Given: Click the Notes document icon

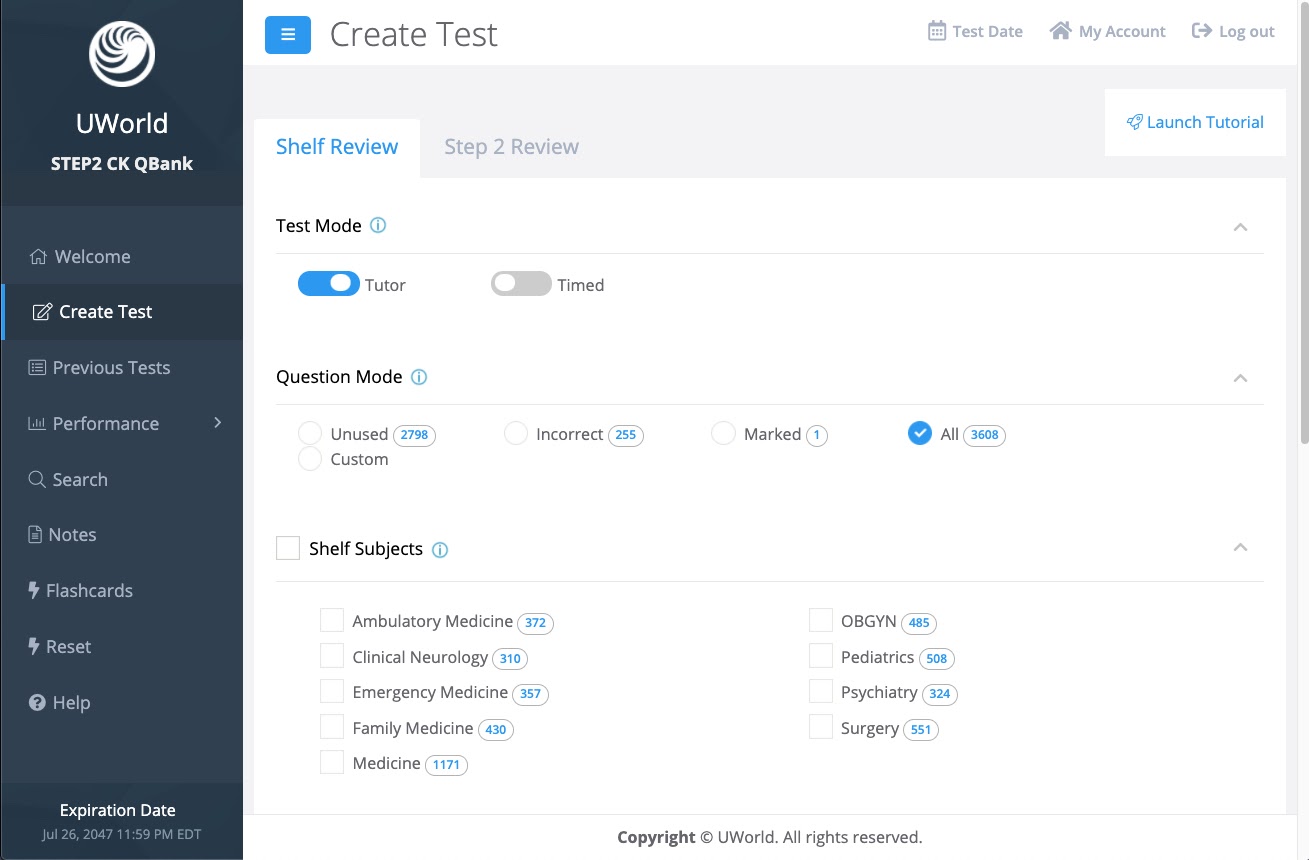Looking at the screenshot, I should point(35,534).
